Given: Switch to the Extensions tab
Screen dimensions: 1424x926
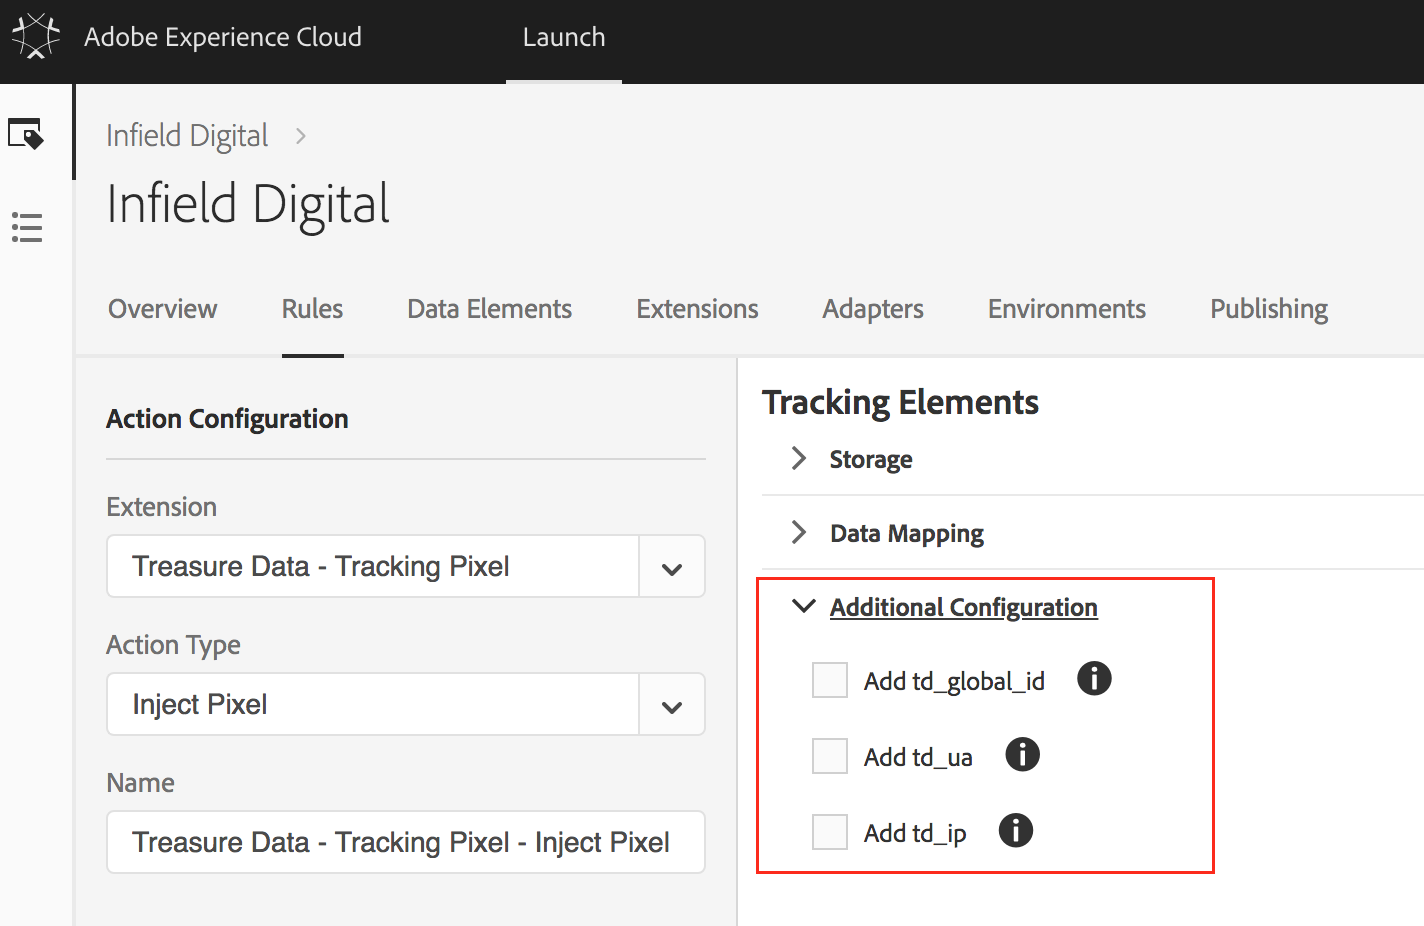Looking at the screenshot, I should (698, 309).
